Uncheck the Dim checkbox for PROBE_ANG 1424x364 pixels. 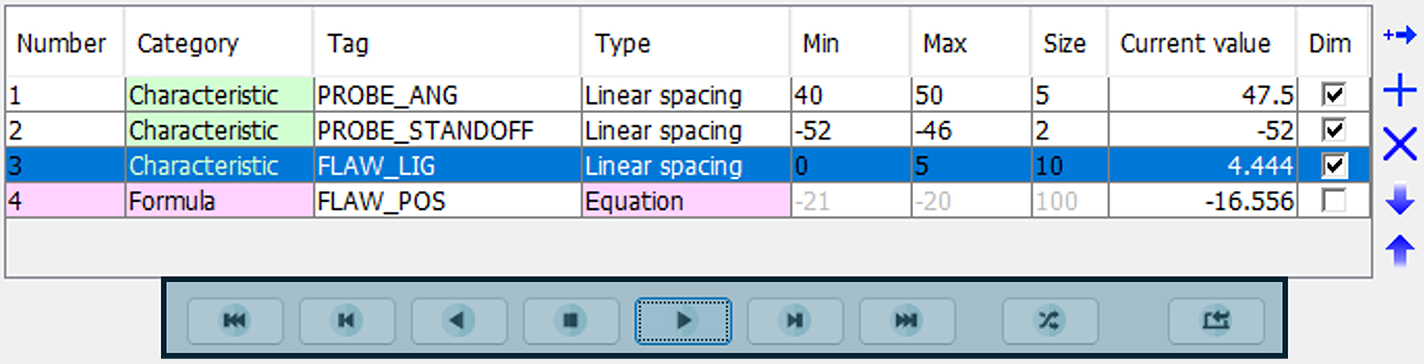[1333, 95]
